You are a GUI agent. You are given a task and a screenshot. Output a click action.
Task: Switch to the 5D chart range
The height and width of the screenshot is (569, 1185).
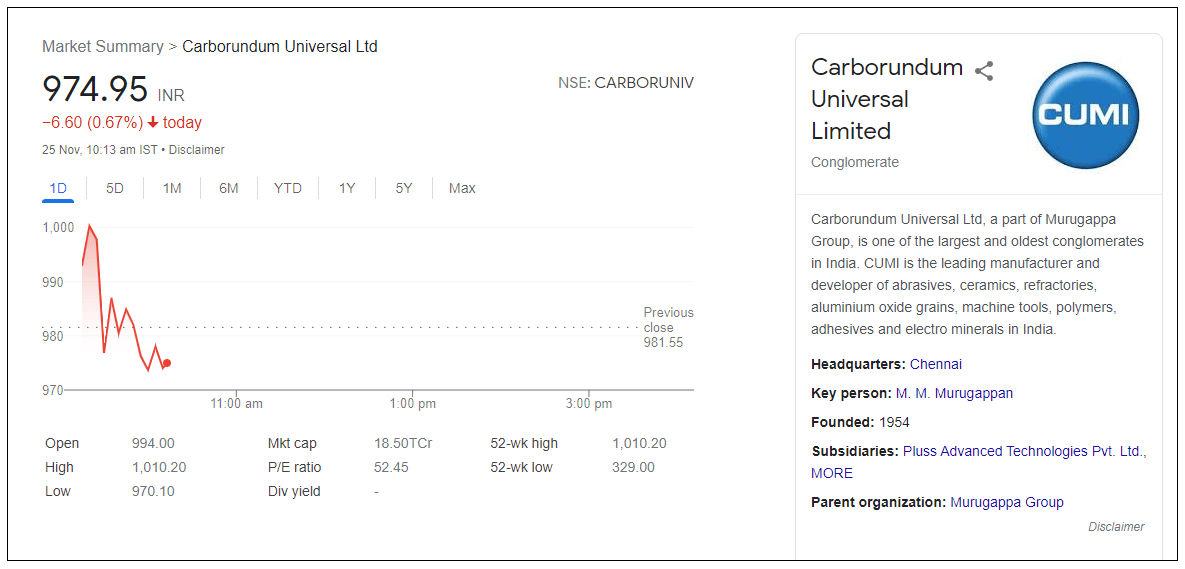(x=115, y=188)
